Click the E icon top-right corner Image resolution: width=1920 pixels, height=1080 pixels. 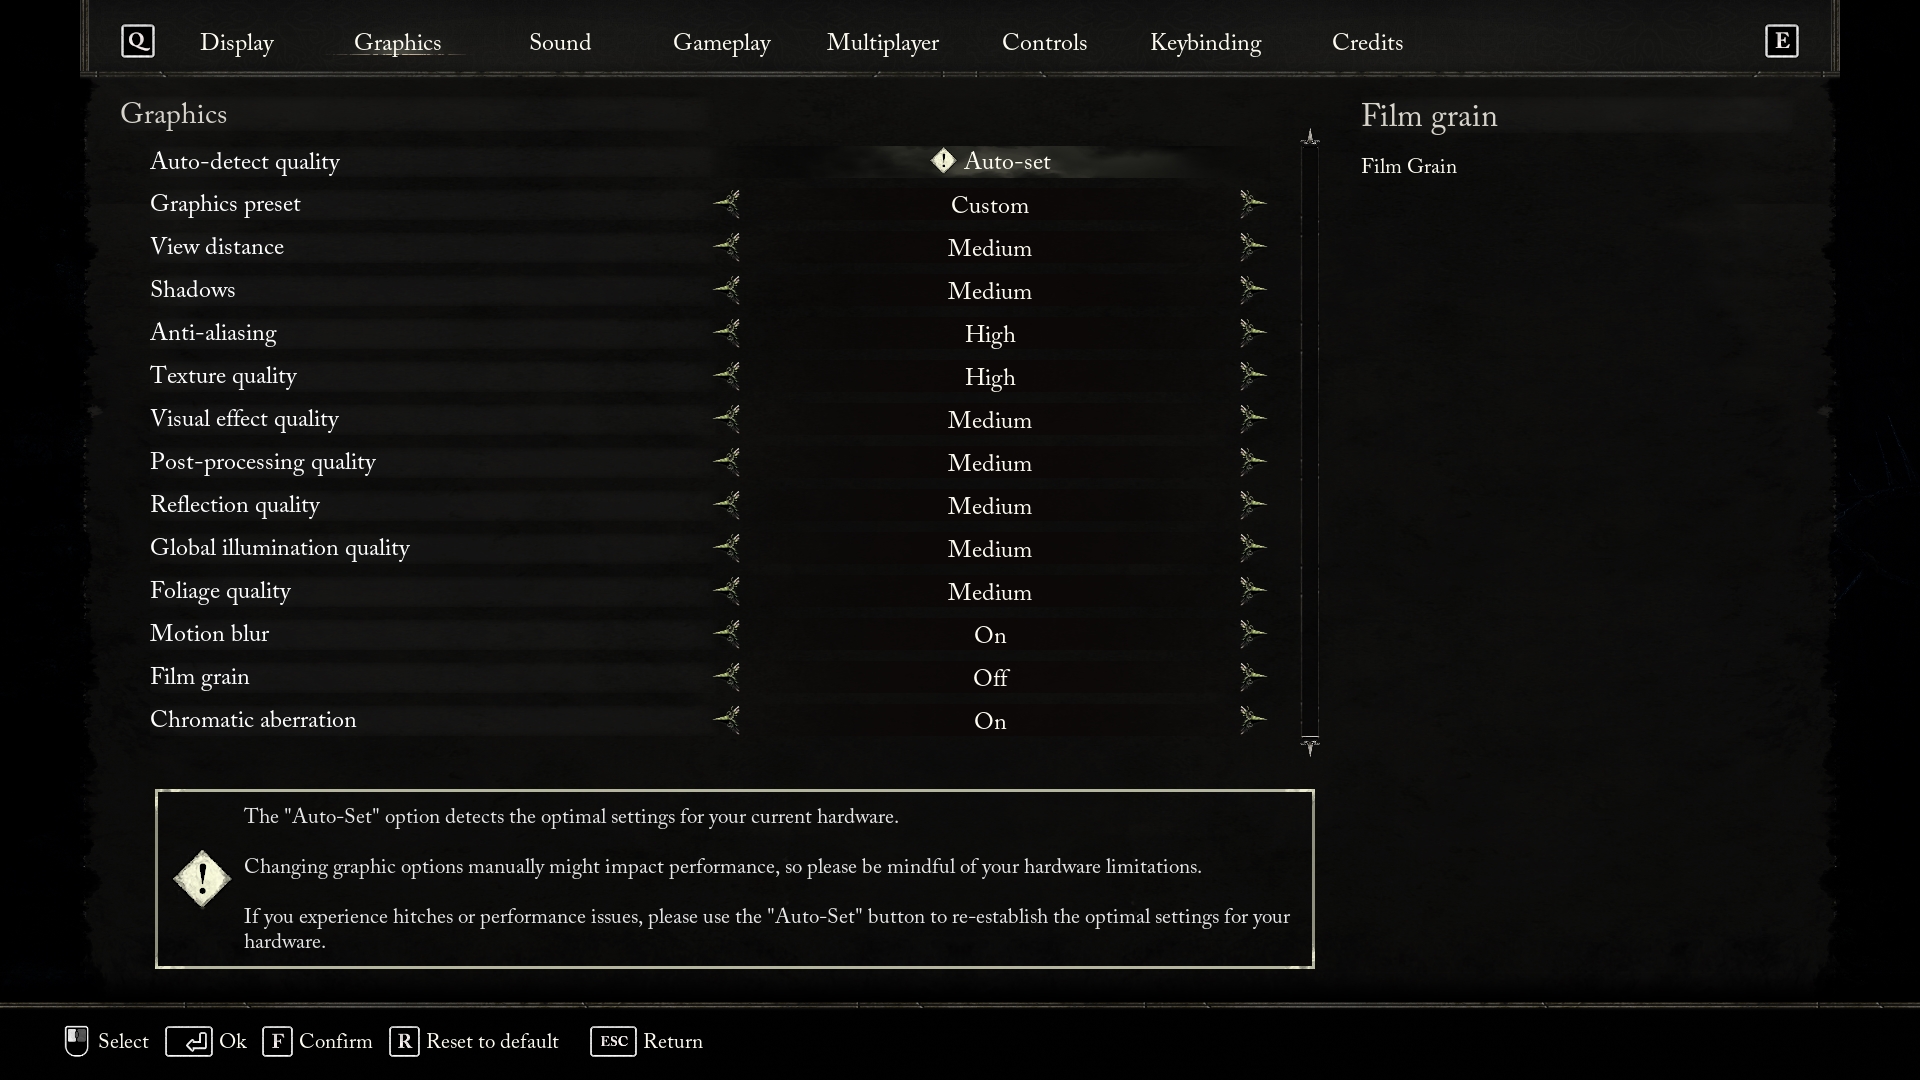tap(1782, 40)
